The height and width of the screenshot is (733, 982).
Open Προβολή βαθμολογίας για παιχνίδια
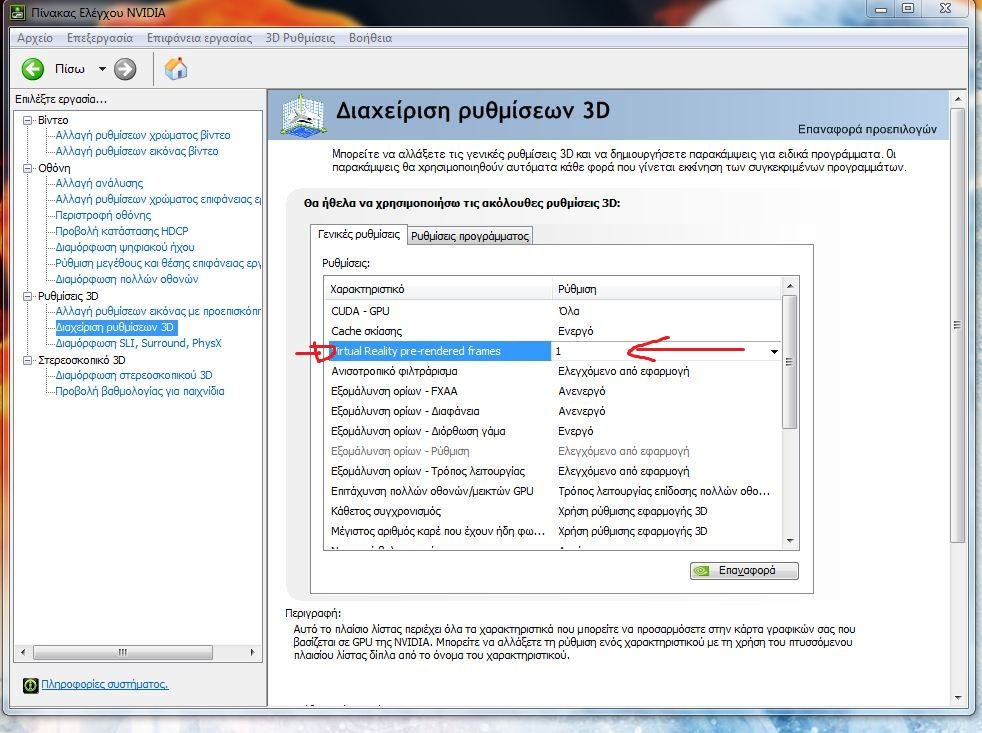[x=140, y=391]
